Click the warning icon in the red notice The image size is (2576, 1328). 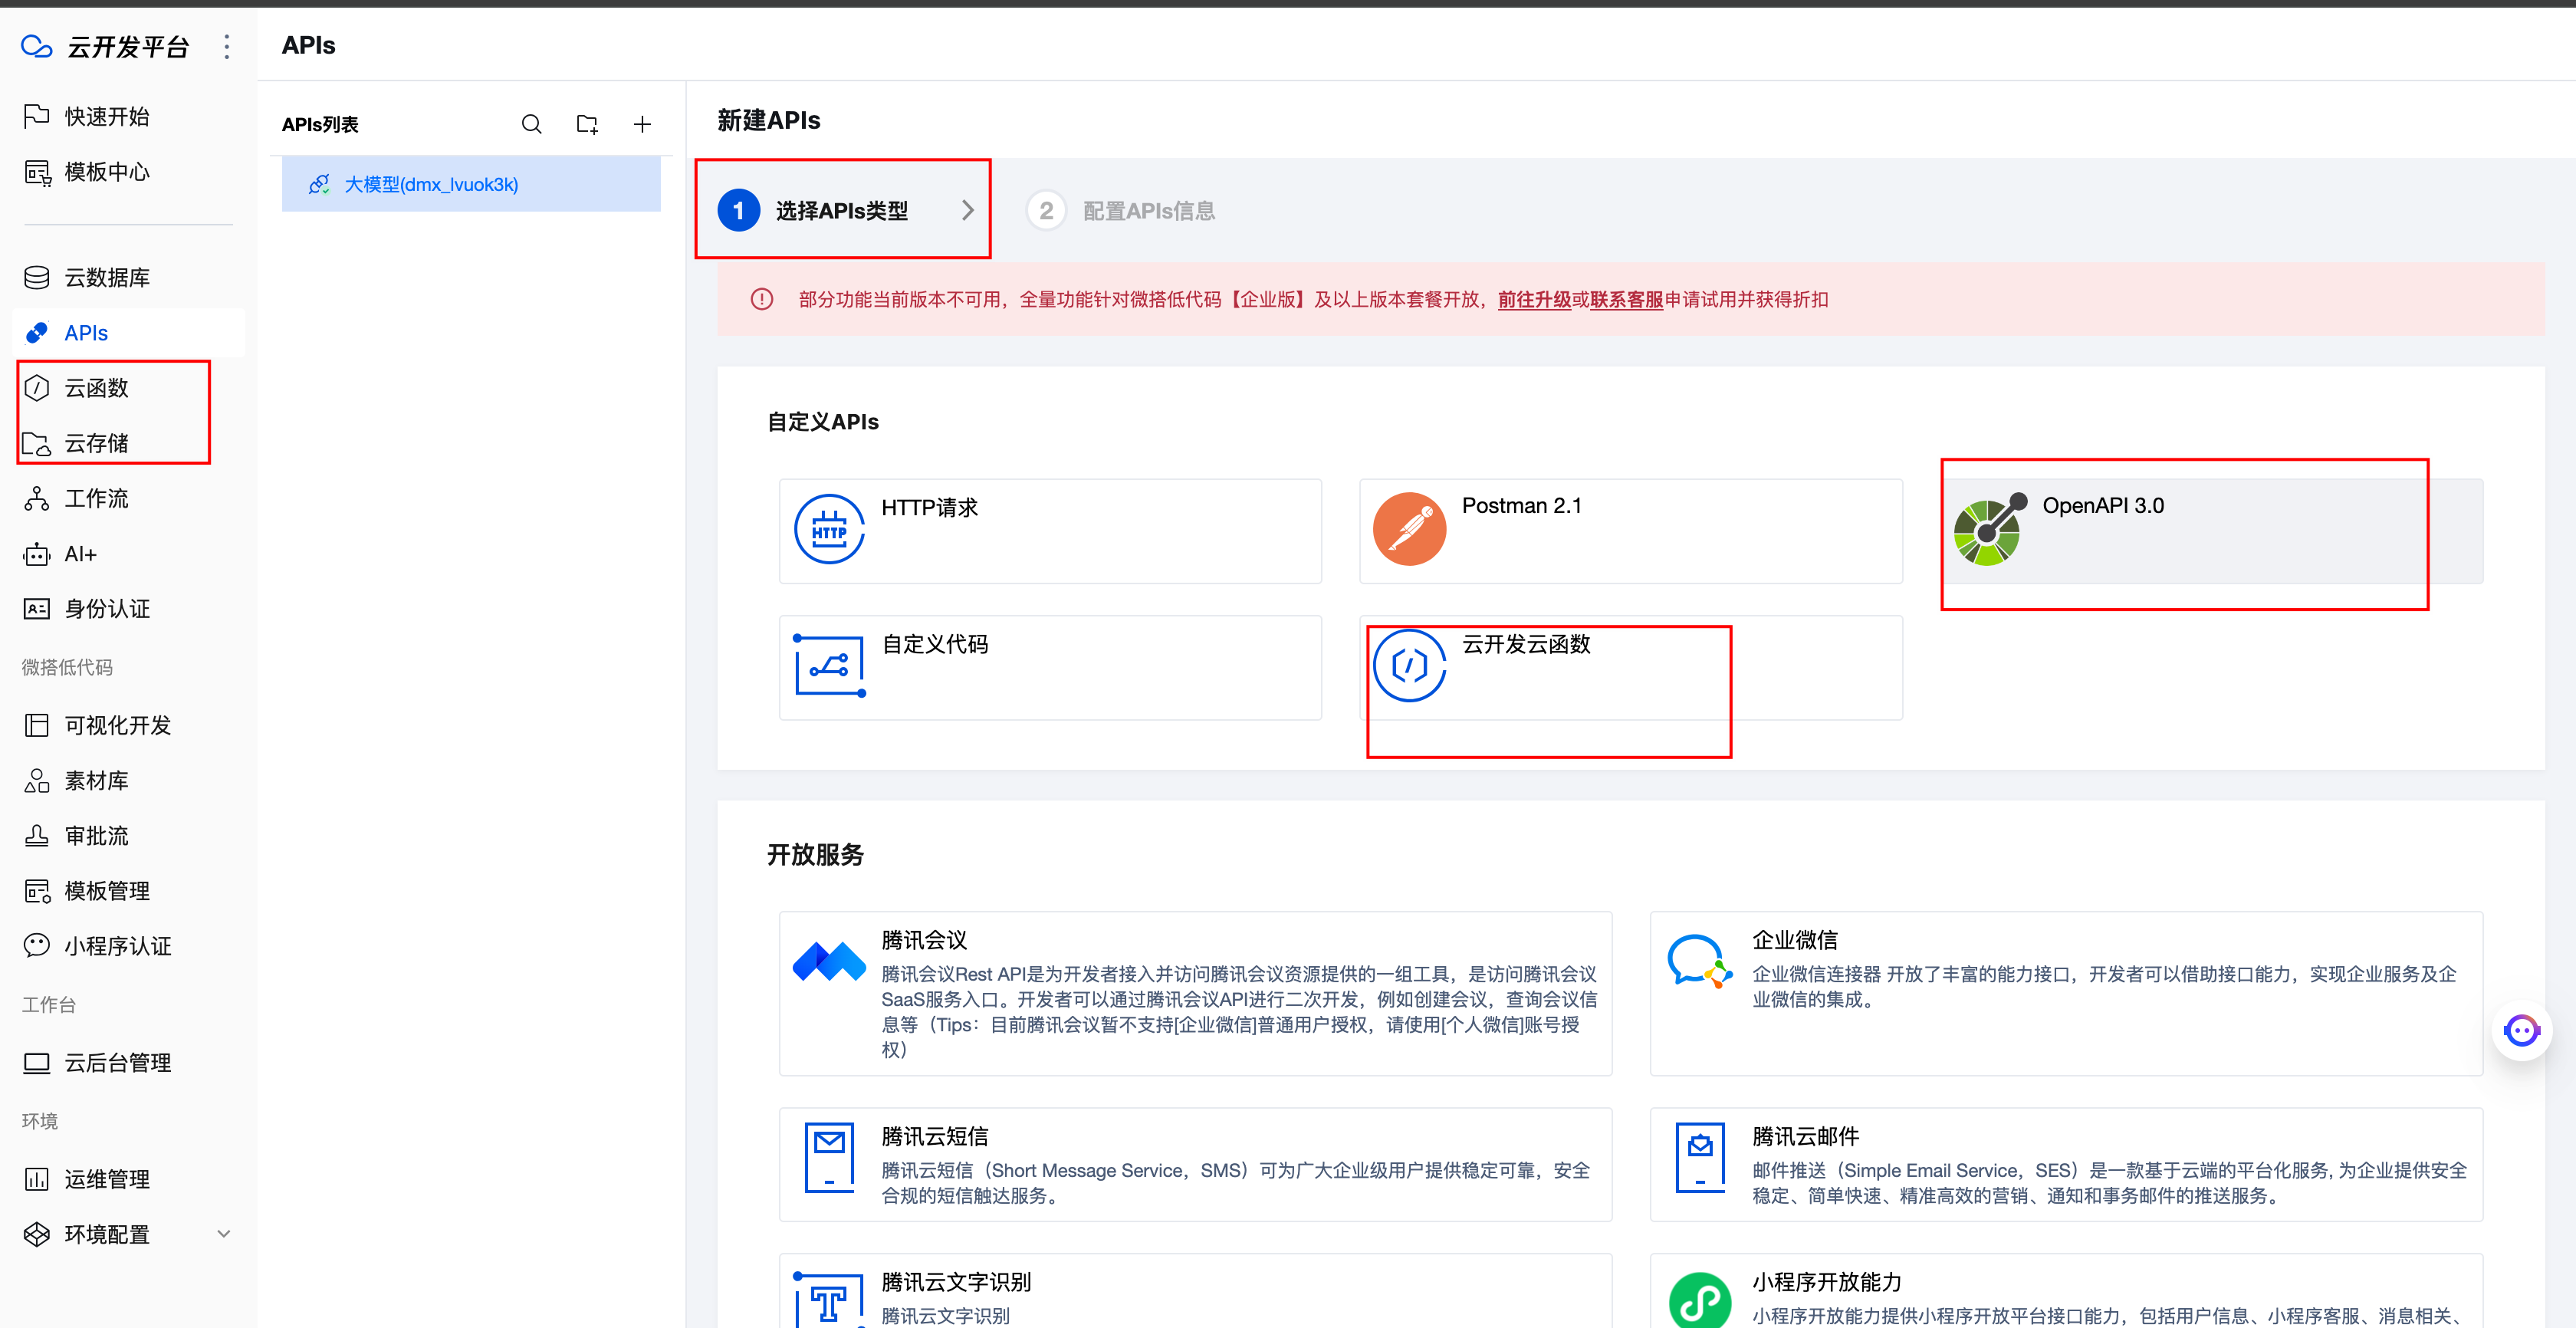click(762, 300)
